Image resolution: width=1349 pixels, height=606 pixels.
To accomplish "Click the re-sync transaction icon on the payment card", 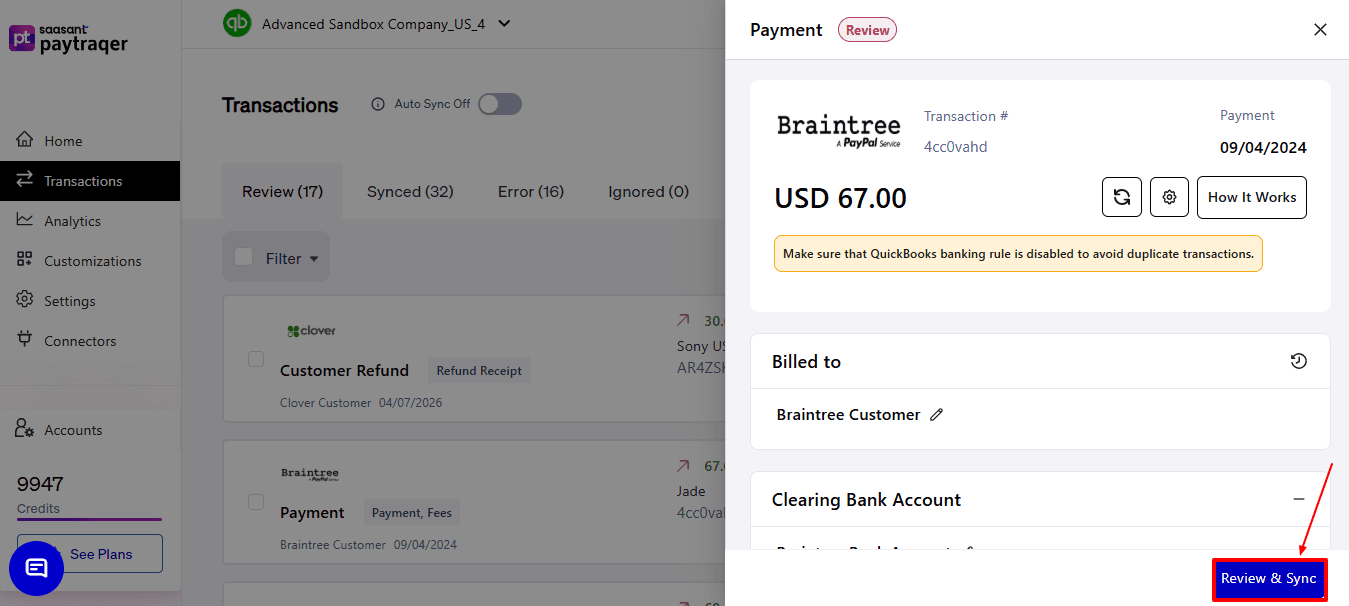I will 1121,197.
